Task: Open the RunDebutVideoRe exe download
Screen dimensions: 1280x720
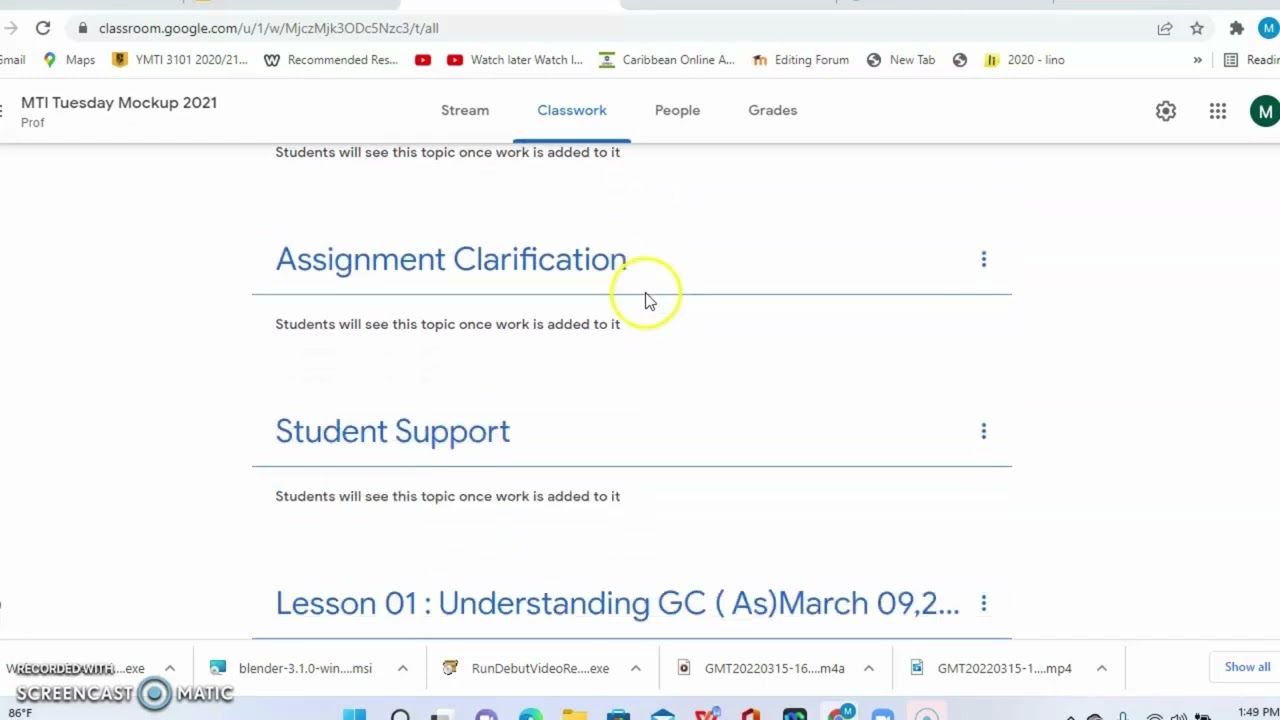Action: pos(526,668)
